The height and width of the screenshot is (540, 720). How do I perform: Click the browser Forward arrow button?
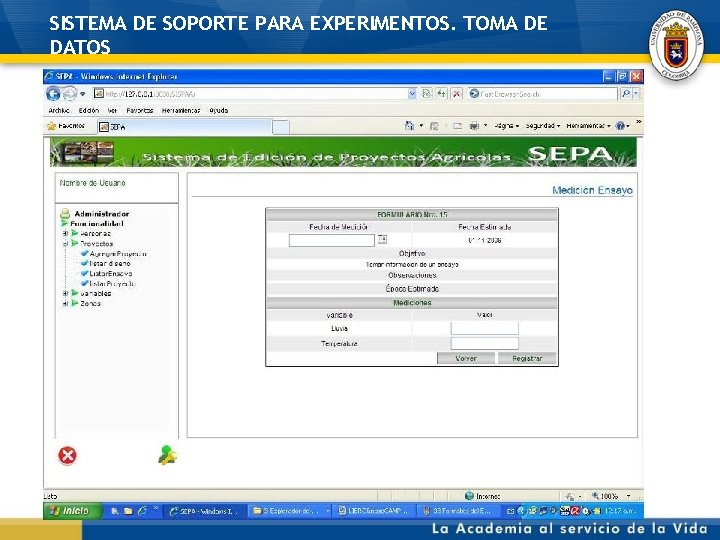[70, 94]
